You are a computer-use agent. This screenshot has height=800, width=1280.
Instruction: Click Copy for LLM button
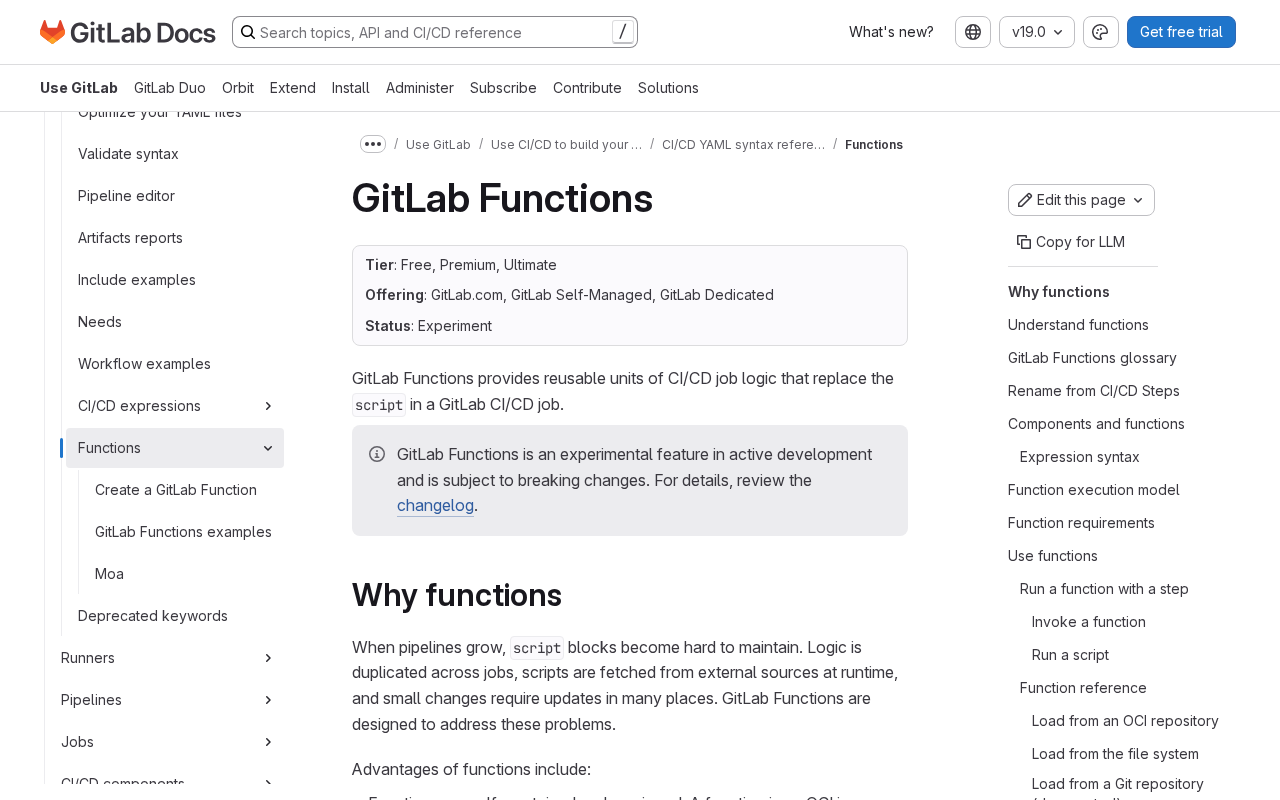pyautogui.click(x=1071, y=242)
